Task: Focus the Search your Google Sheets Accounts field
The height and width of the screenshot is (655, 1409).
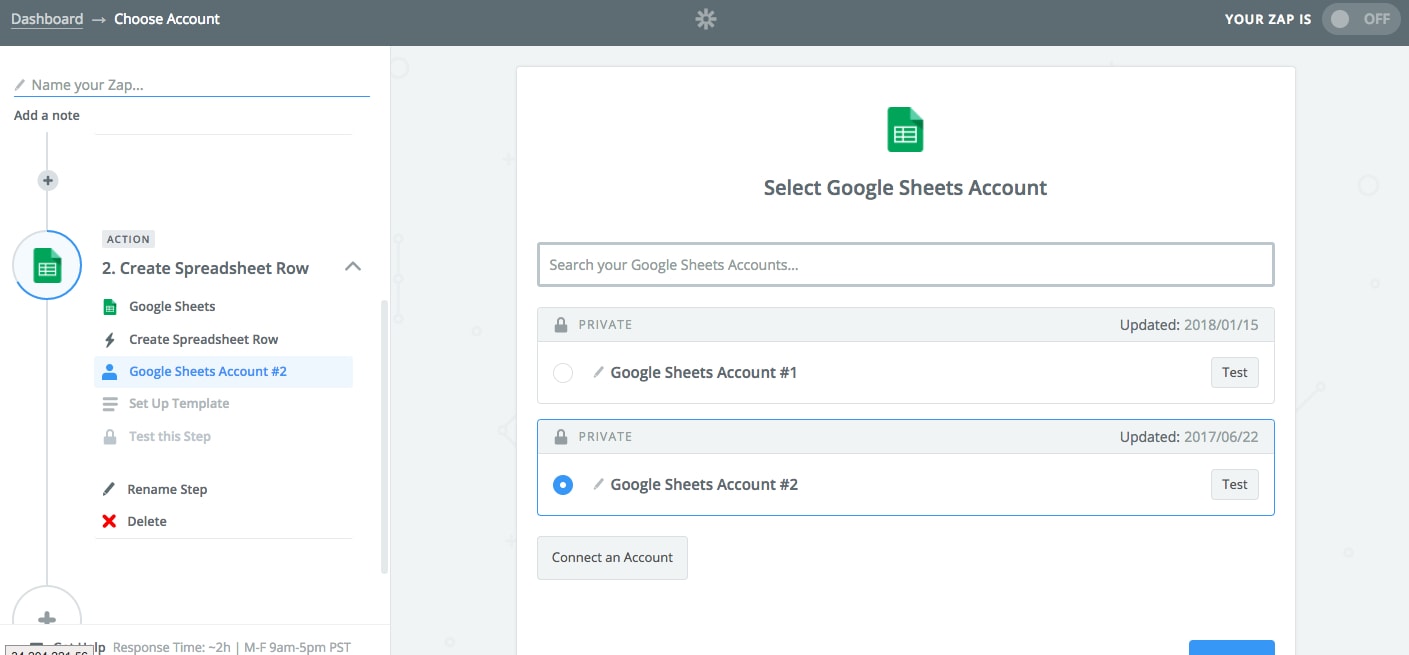Action: click(x=905, y=265)
